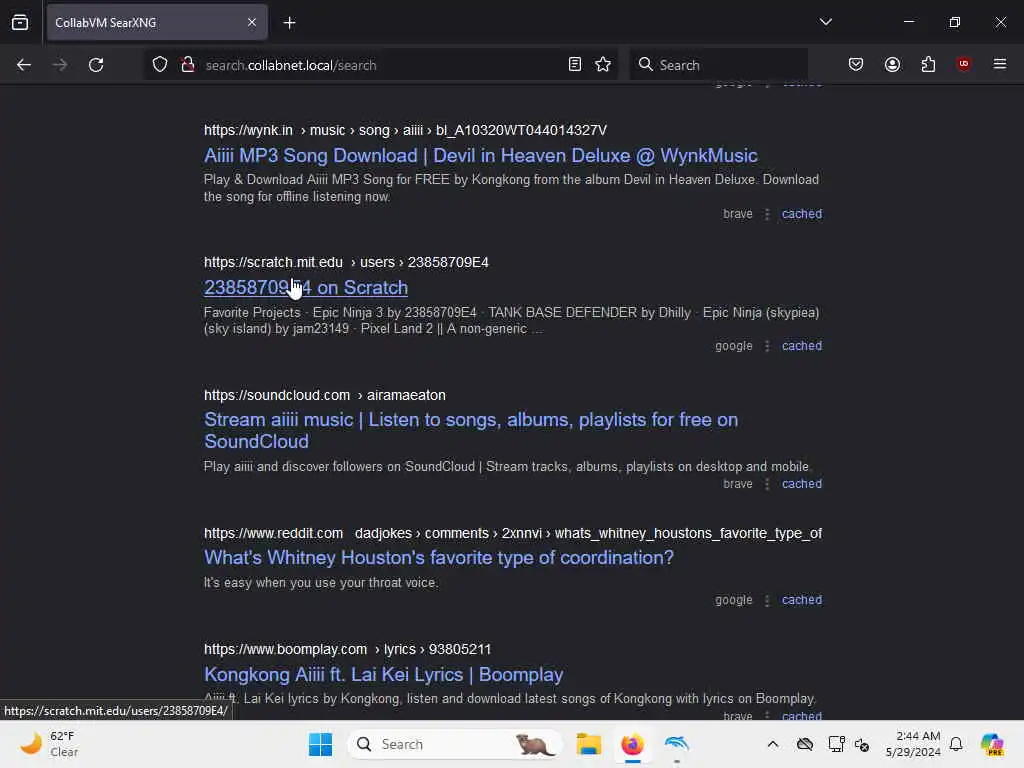
Task: Click cloud sync off tray icon
Action: click(x=805, y=744)
